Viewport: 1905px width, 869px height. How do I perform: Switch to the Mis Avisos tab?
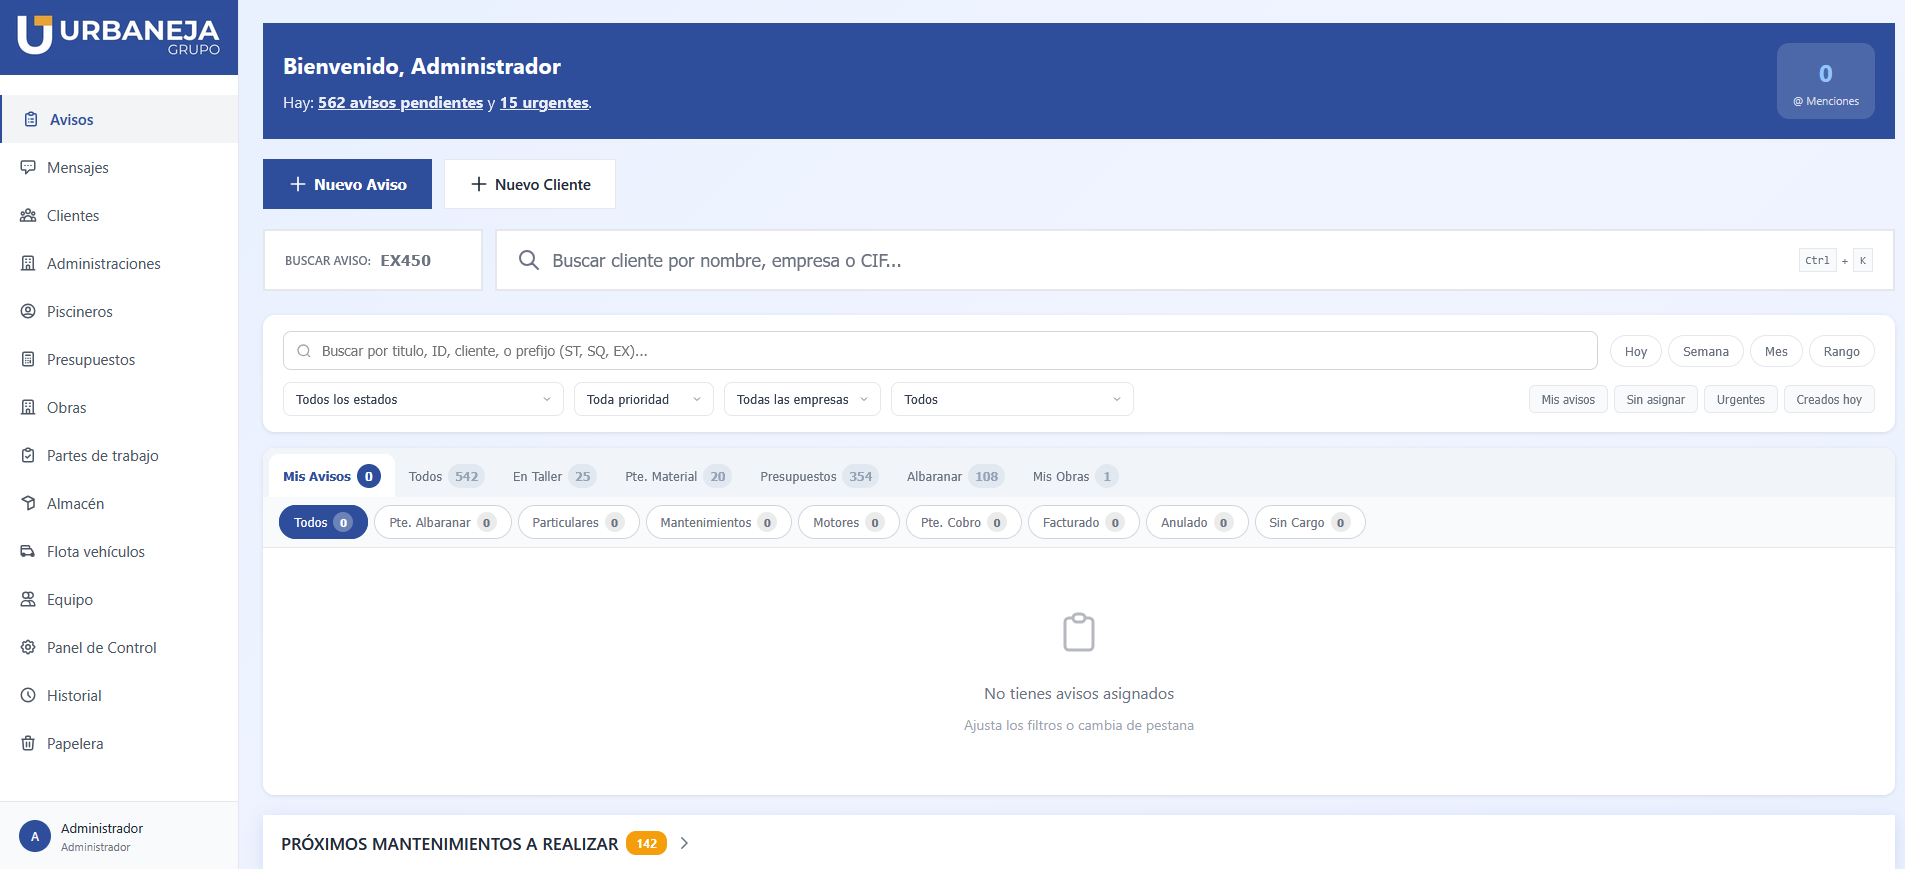click(x=331, y=476)
